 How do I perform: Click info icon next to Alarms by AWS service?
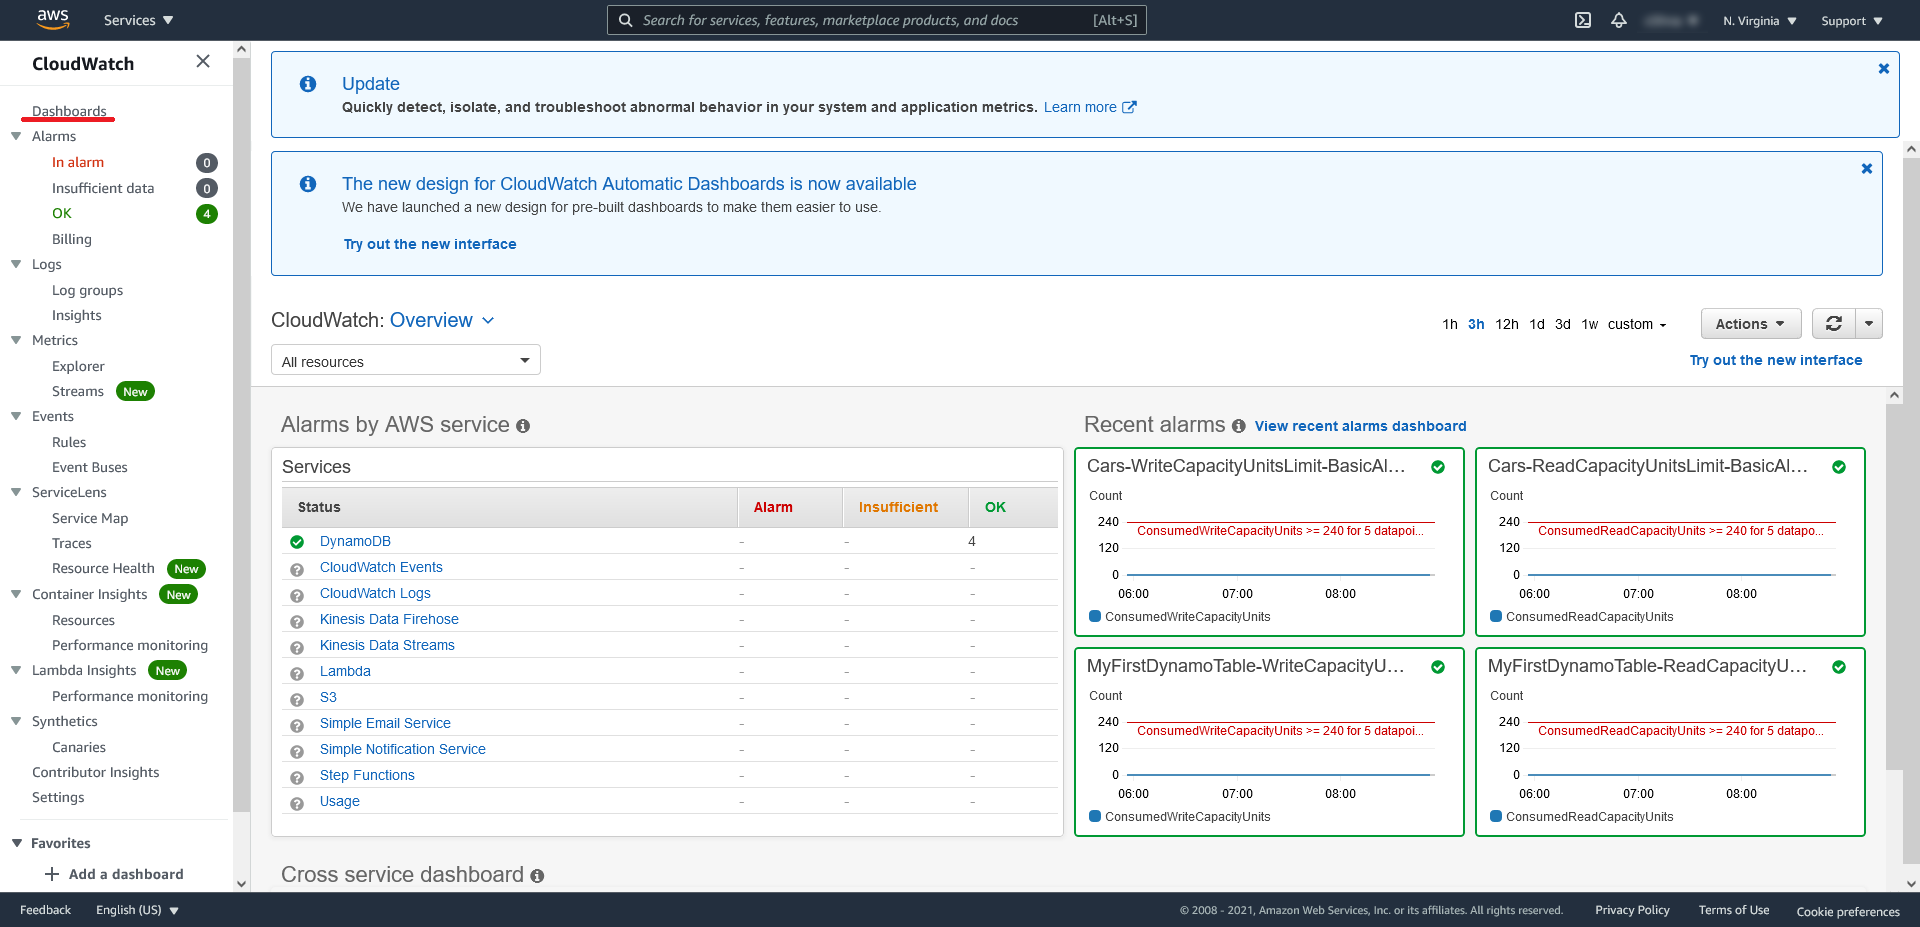point(523,426)
